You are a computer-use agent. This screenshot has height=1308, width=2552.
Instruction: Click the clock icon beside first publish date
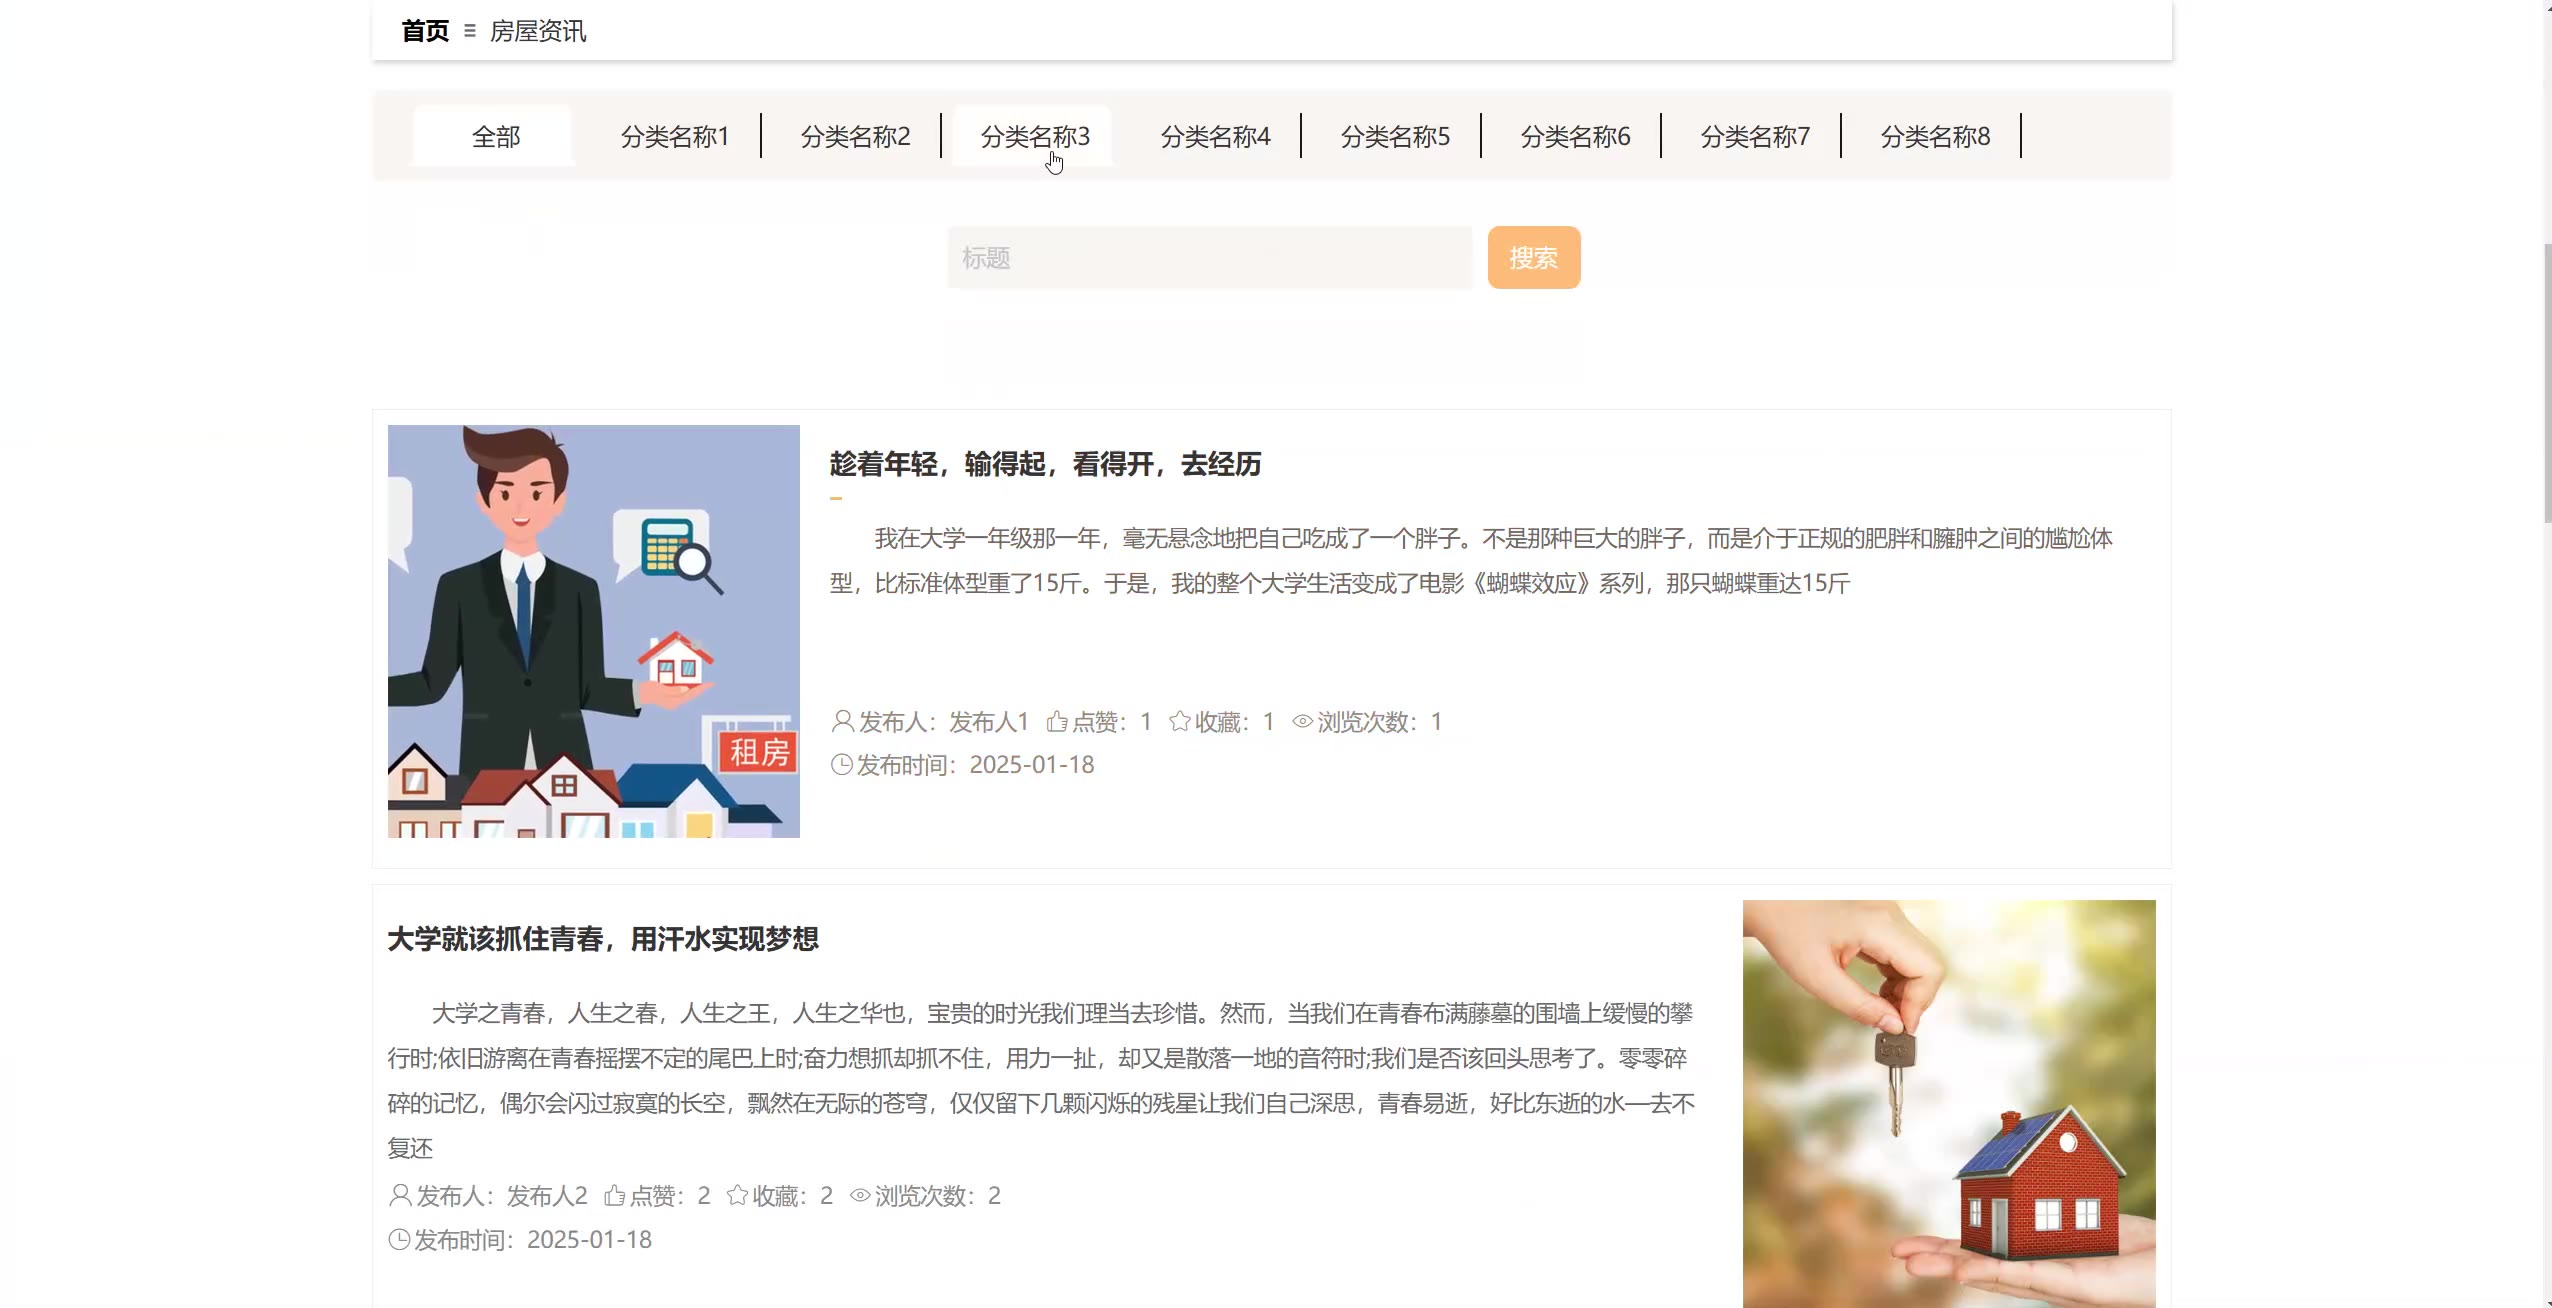point(842,765)
